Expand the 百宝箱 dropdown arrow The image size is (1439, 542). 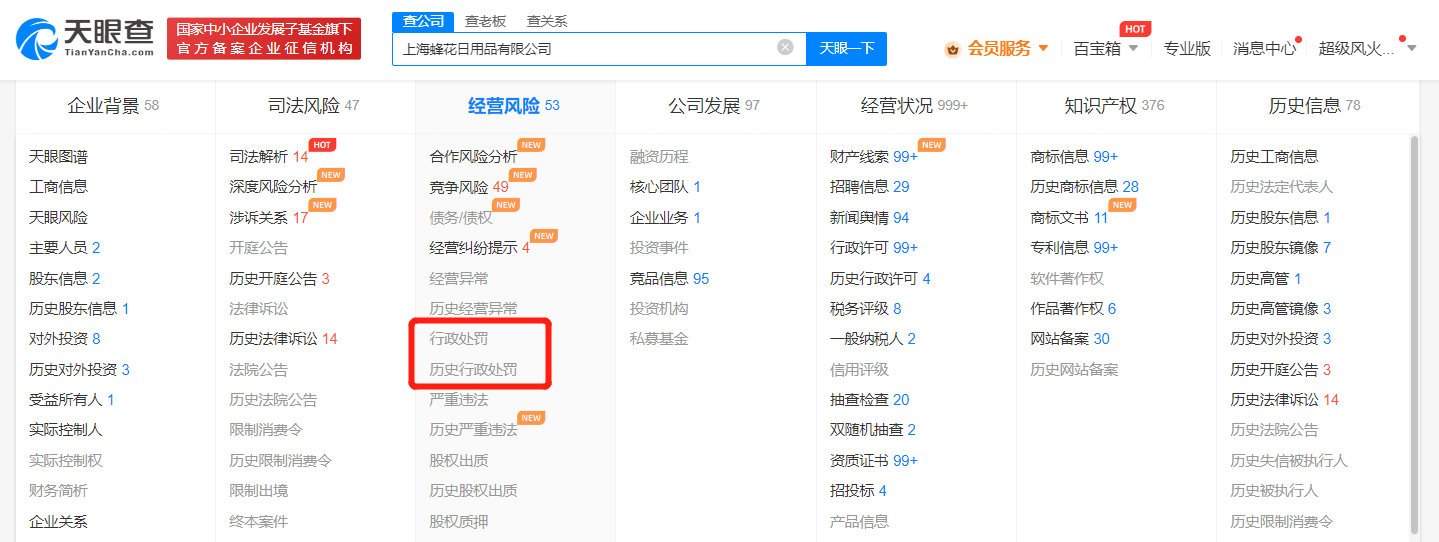pos(1134,48)
